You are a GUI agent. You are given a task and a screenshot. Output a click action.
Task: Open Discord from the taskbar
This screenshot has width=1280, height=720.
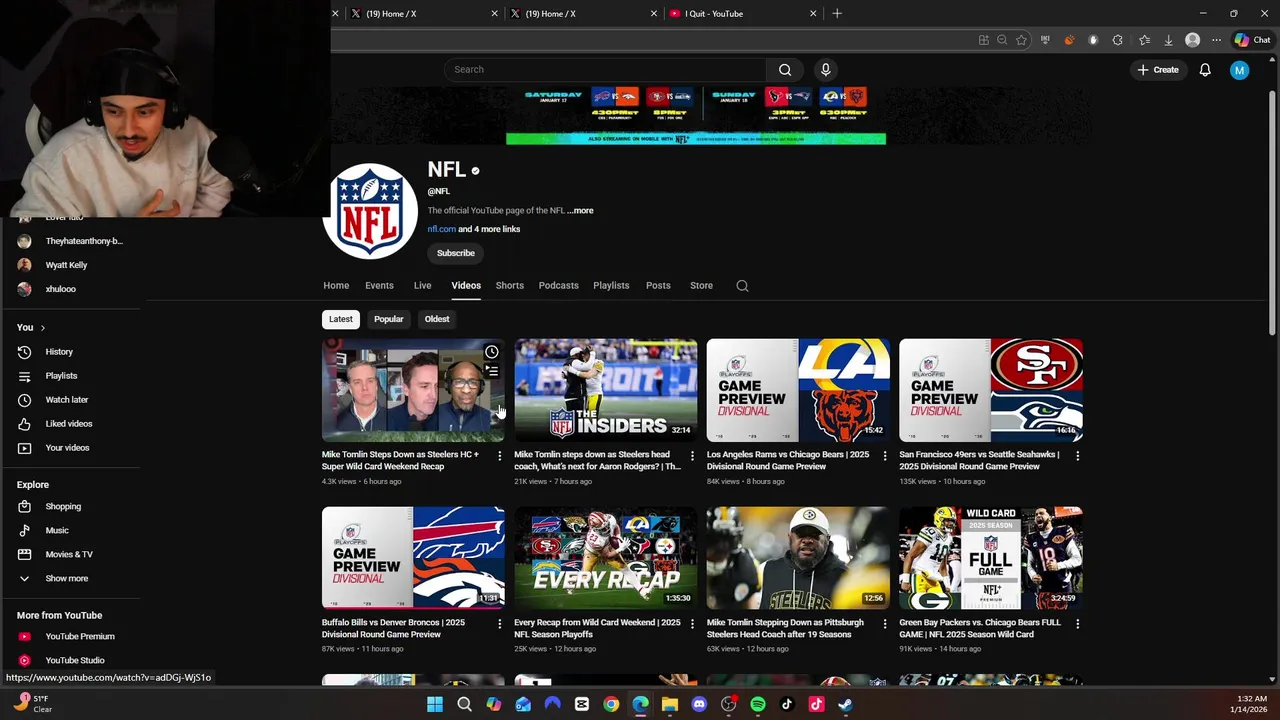(699, 704)
